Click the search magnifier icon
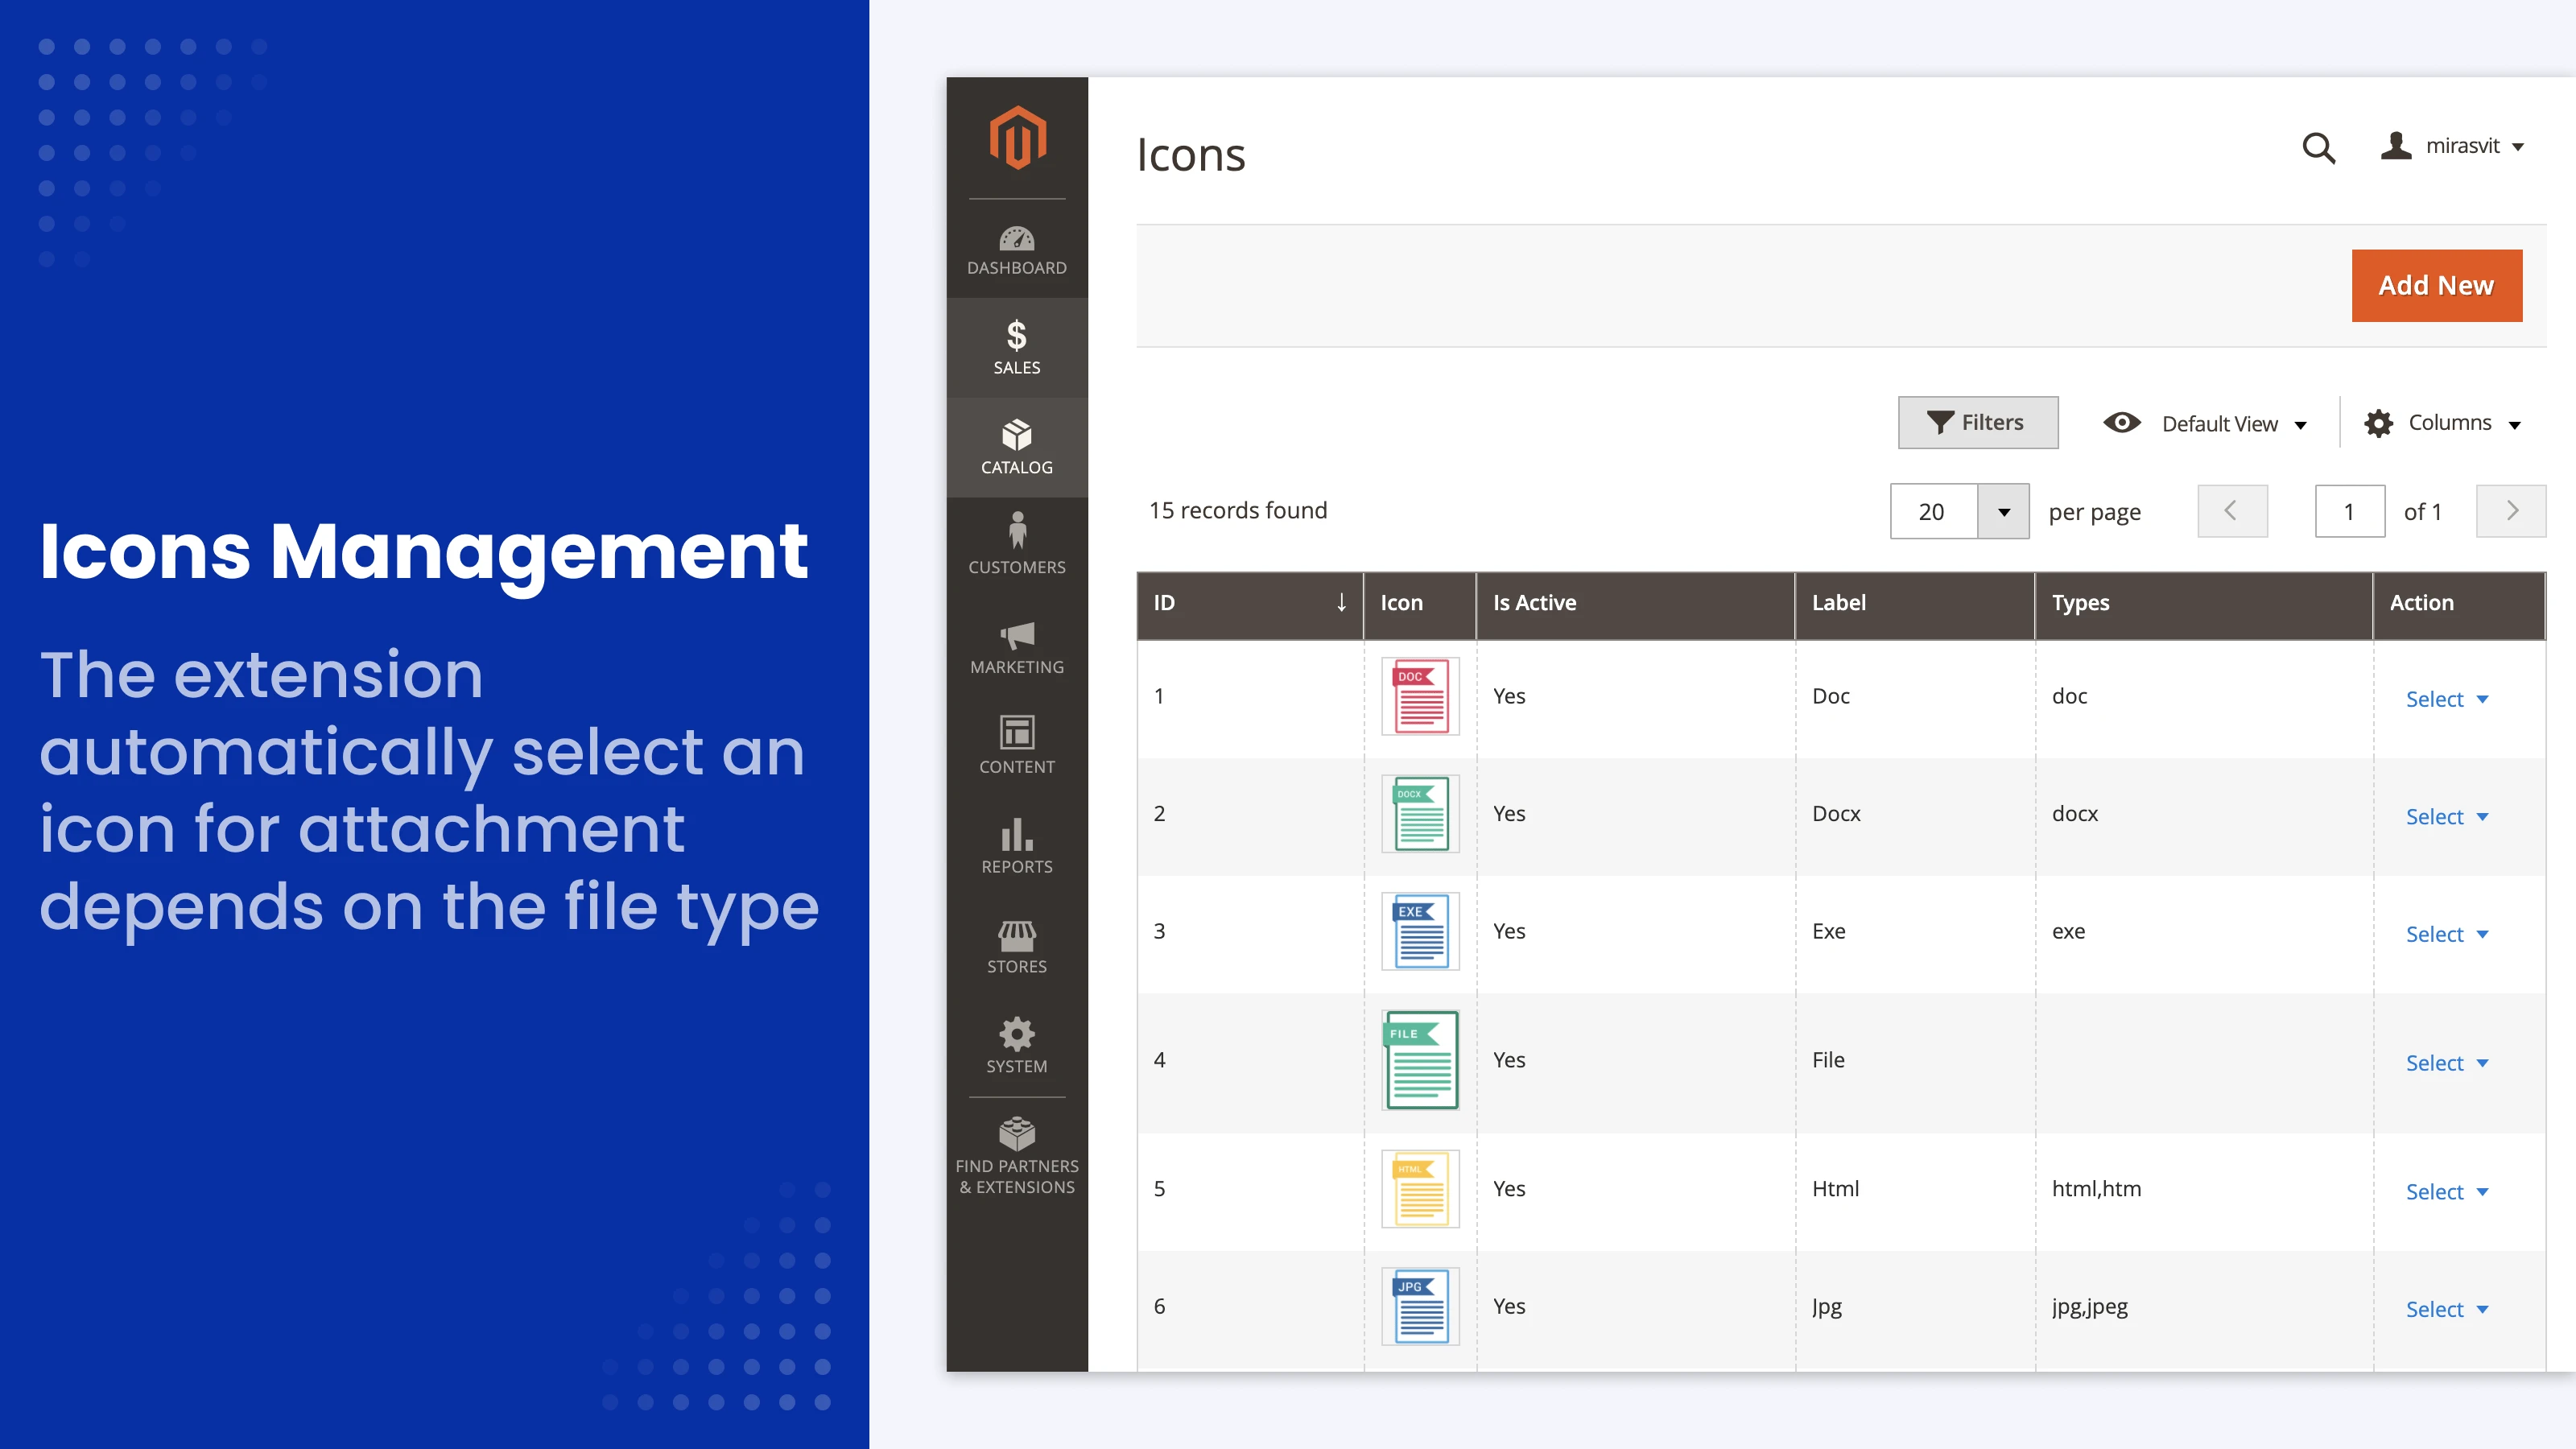This screenshot has height=1449, width=2576. click(2318, 148)
